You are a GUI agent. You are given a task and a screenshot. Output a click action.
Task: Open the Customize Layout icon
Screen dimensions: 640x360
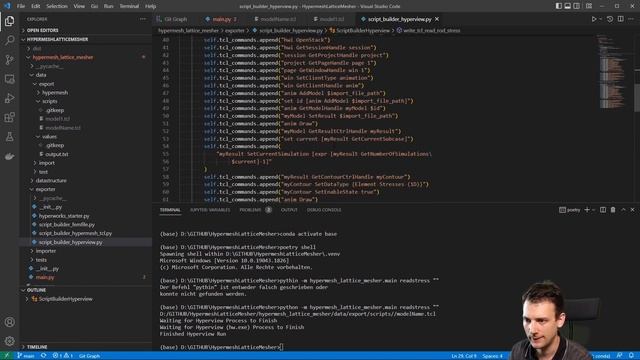point(589,6)
